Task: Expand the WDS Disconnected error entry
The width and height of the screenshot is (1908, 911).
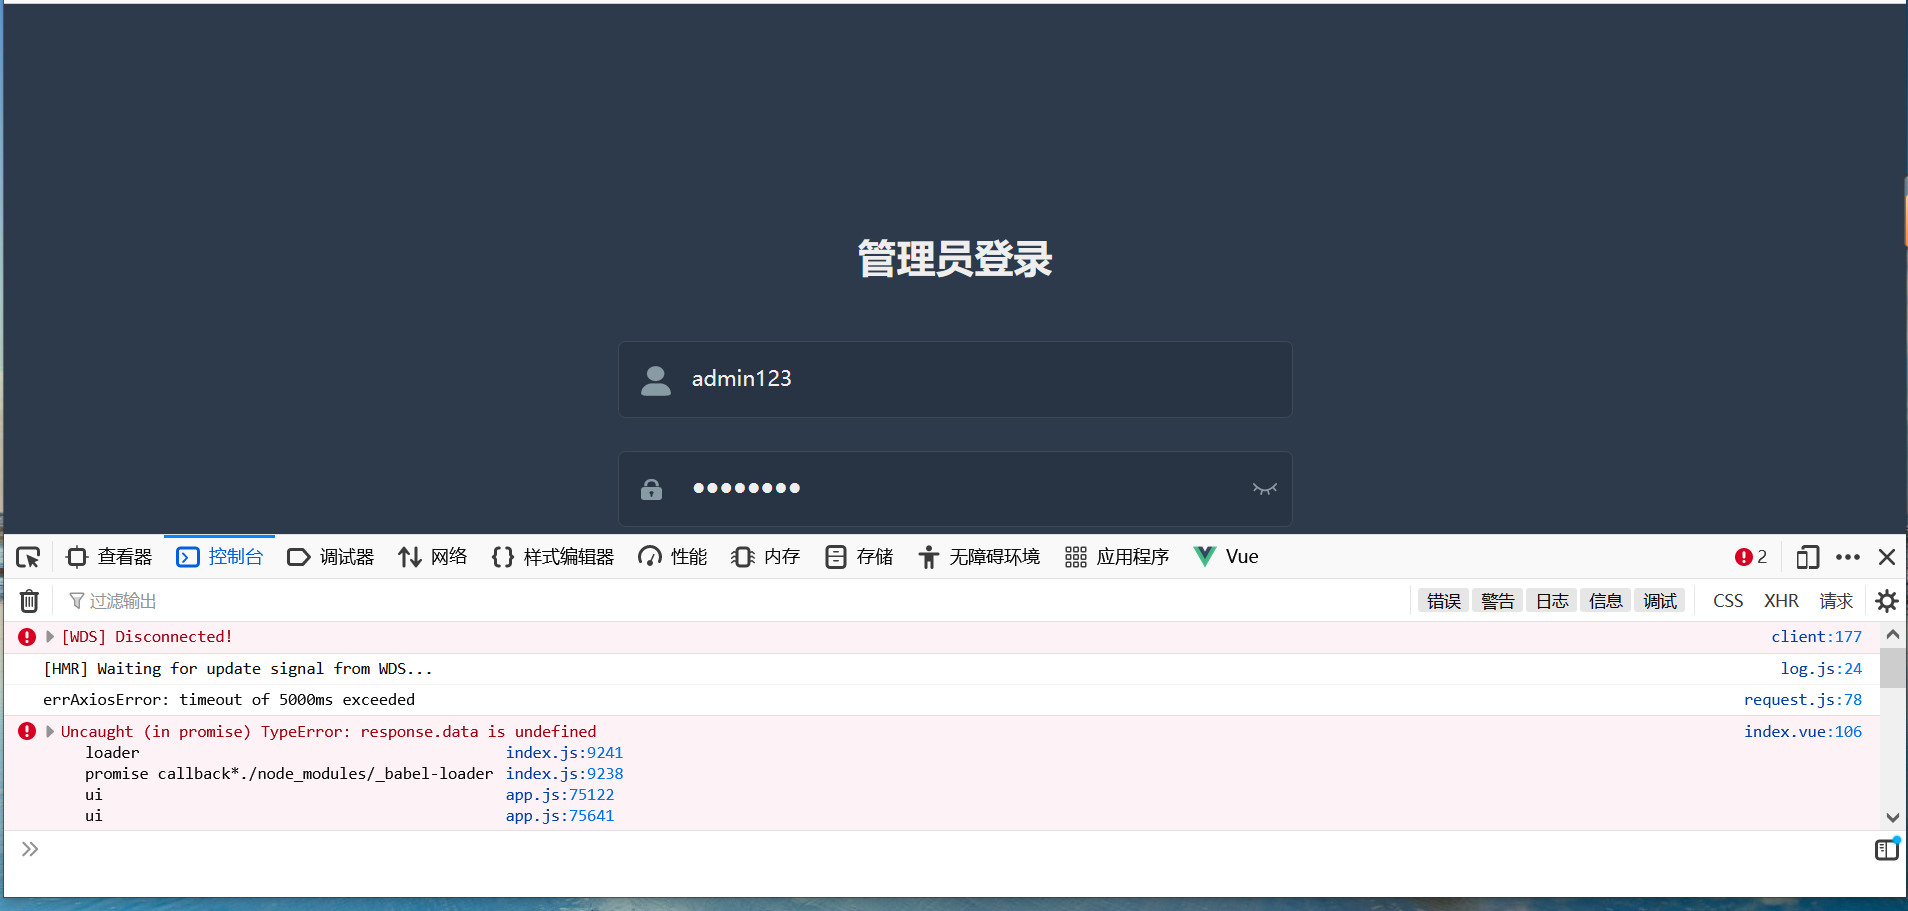Action: 50,636
